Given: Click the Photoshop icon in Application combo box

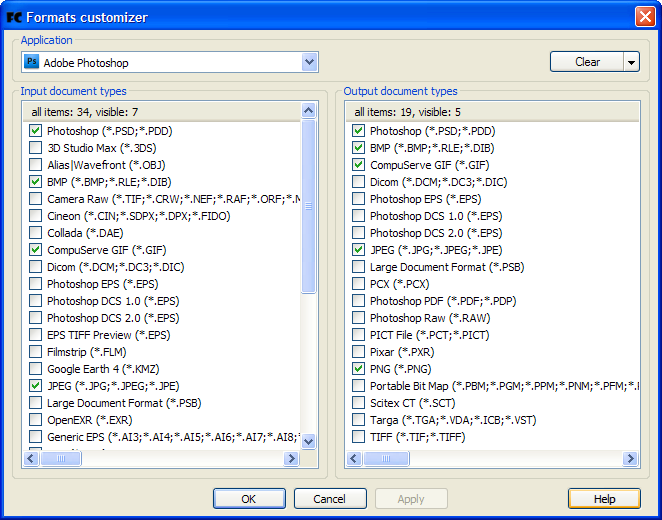Looking at the screenshot, I should 32,62.
